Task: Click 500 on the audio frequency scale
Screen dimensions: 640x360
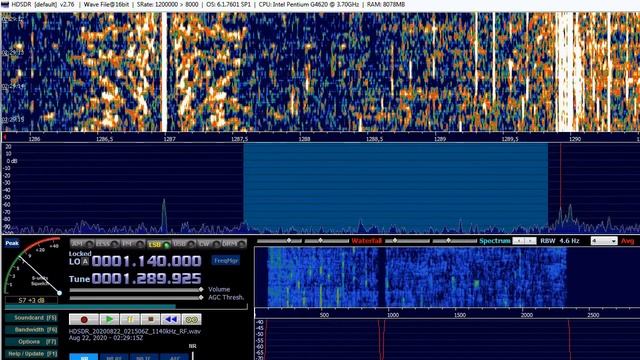Action: [324, 315]
